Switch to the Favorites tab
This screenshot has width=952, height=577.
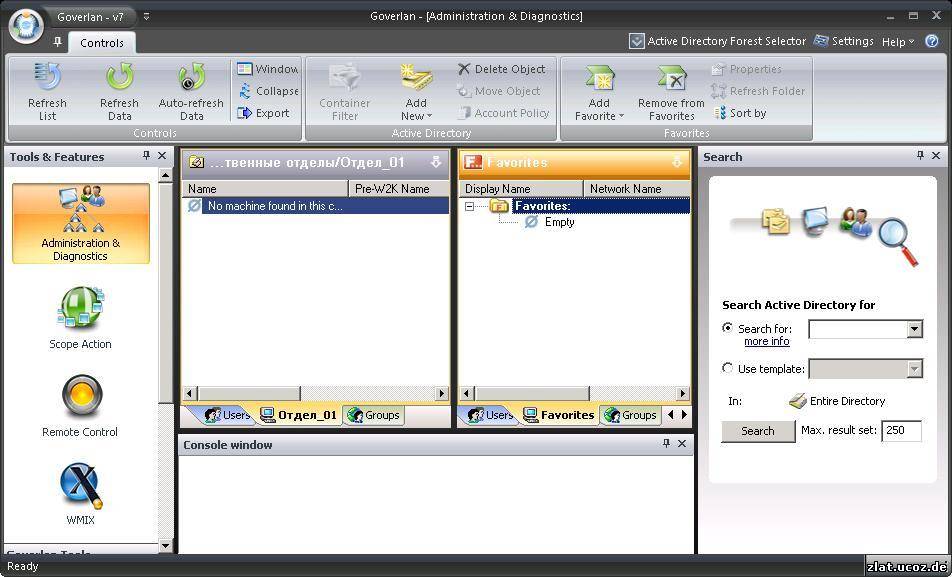(x=559, y=415)
